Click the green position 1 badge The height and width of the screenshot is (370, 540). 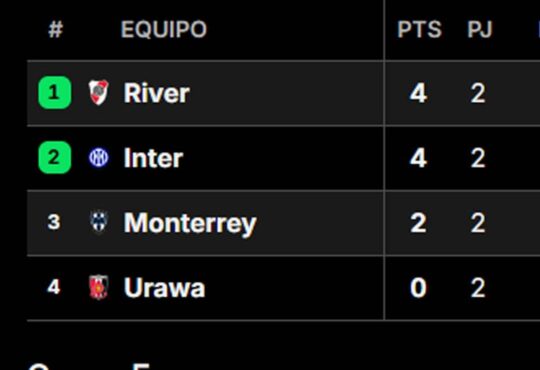pyautogui.click(x=55, y=93)
